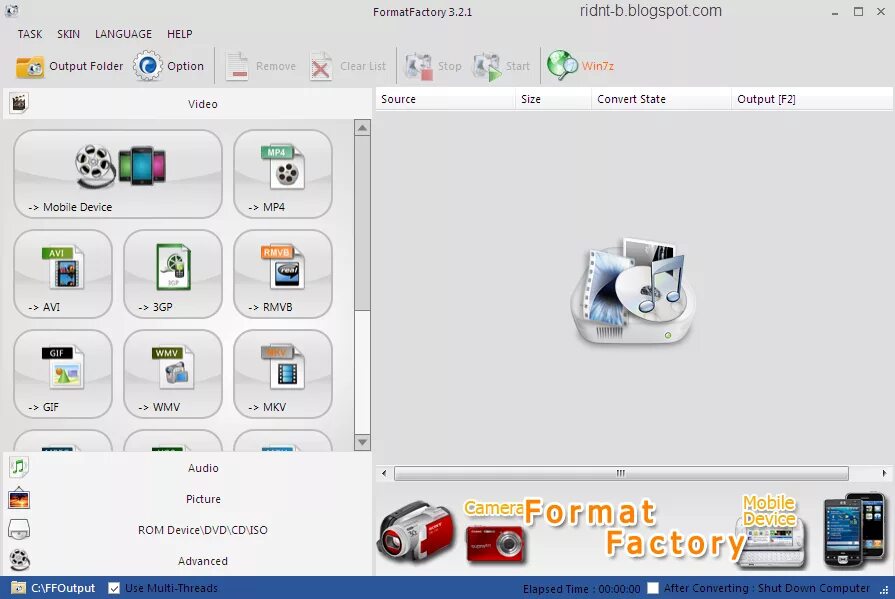Click the format list scroll down arrow
Image resolution: width=895 pixels, height=599 pixels.
(362, 442)
